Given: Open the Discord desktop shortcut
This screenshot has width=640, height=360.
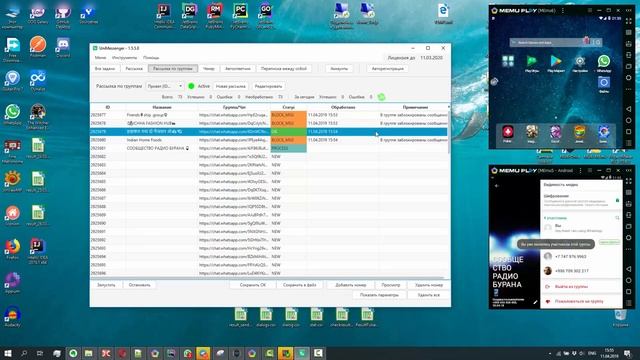Looking at the screenshot, I should [63, 47].
